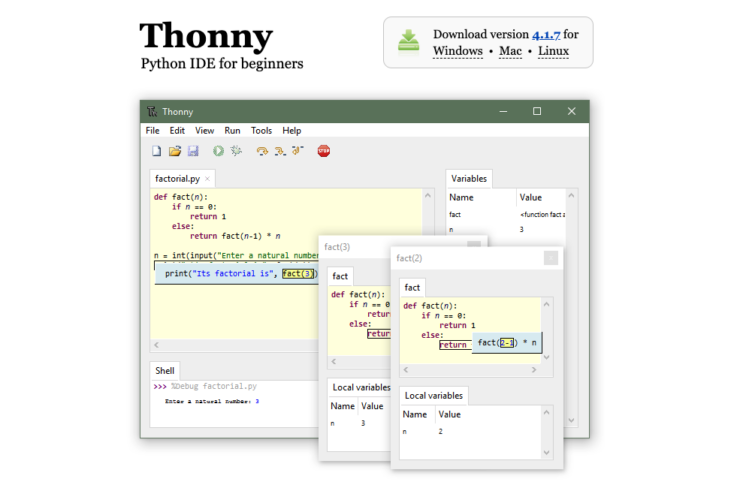Start debugging with the bug icon

pos(236,151)
